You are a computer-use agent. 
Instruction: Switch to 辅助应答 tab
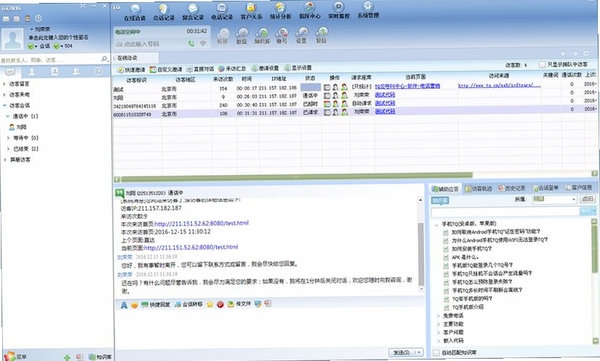pos(445,189)
